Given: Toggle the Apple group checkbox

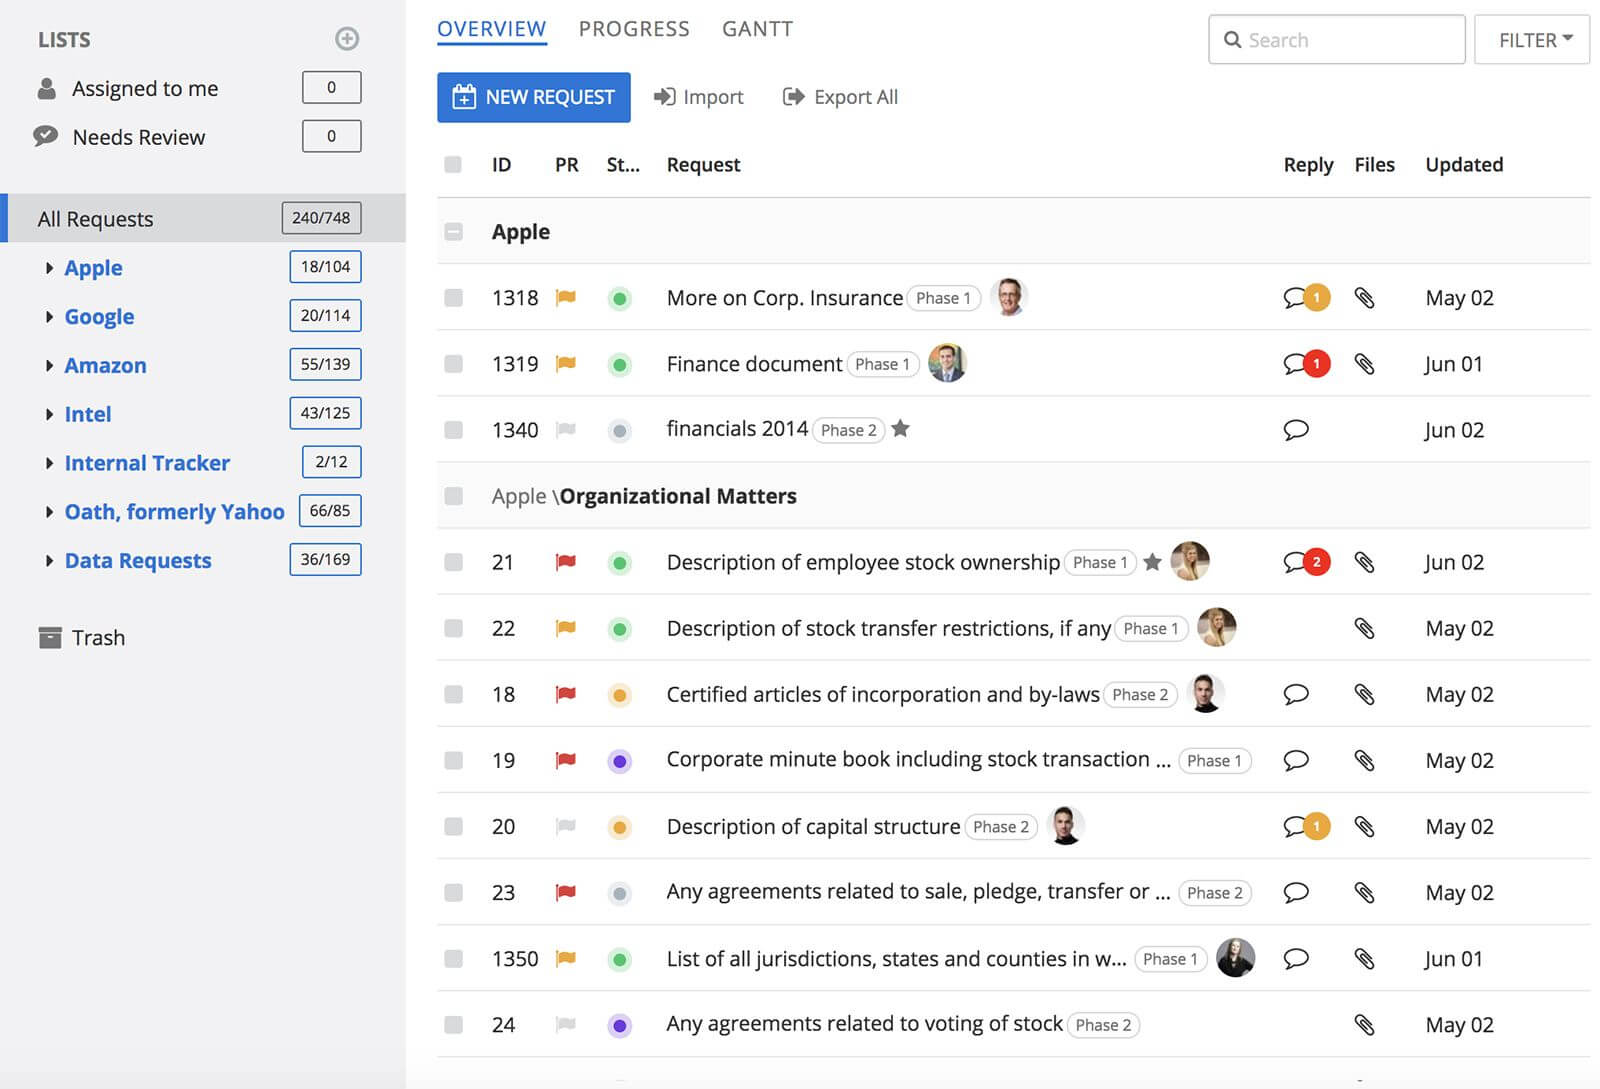Looking at the screenshot, I should [453, 232].
